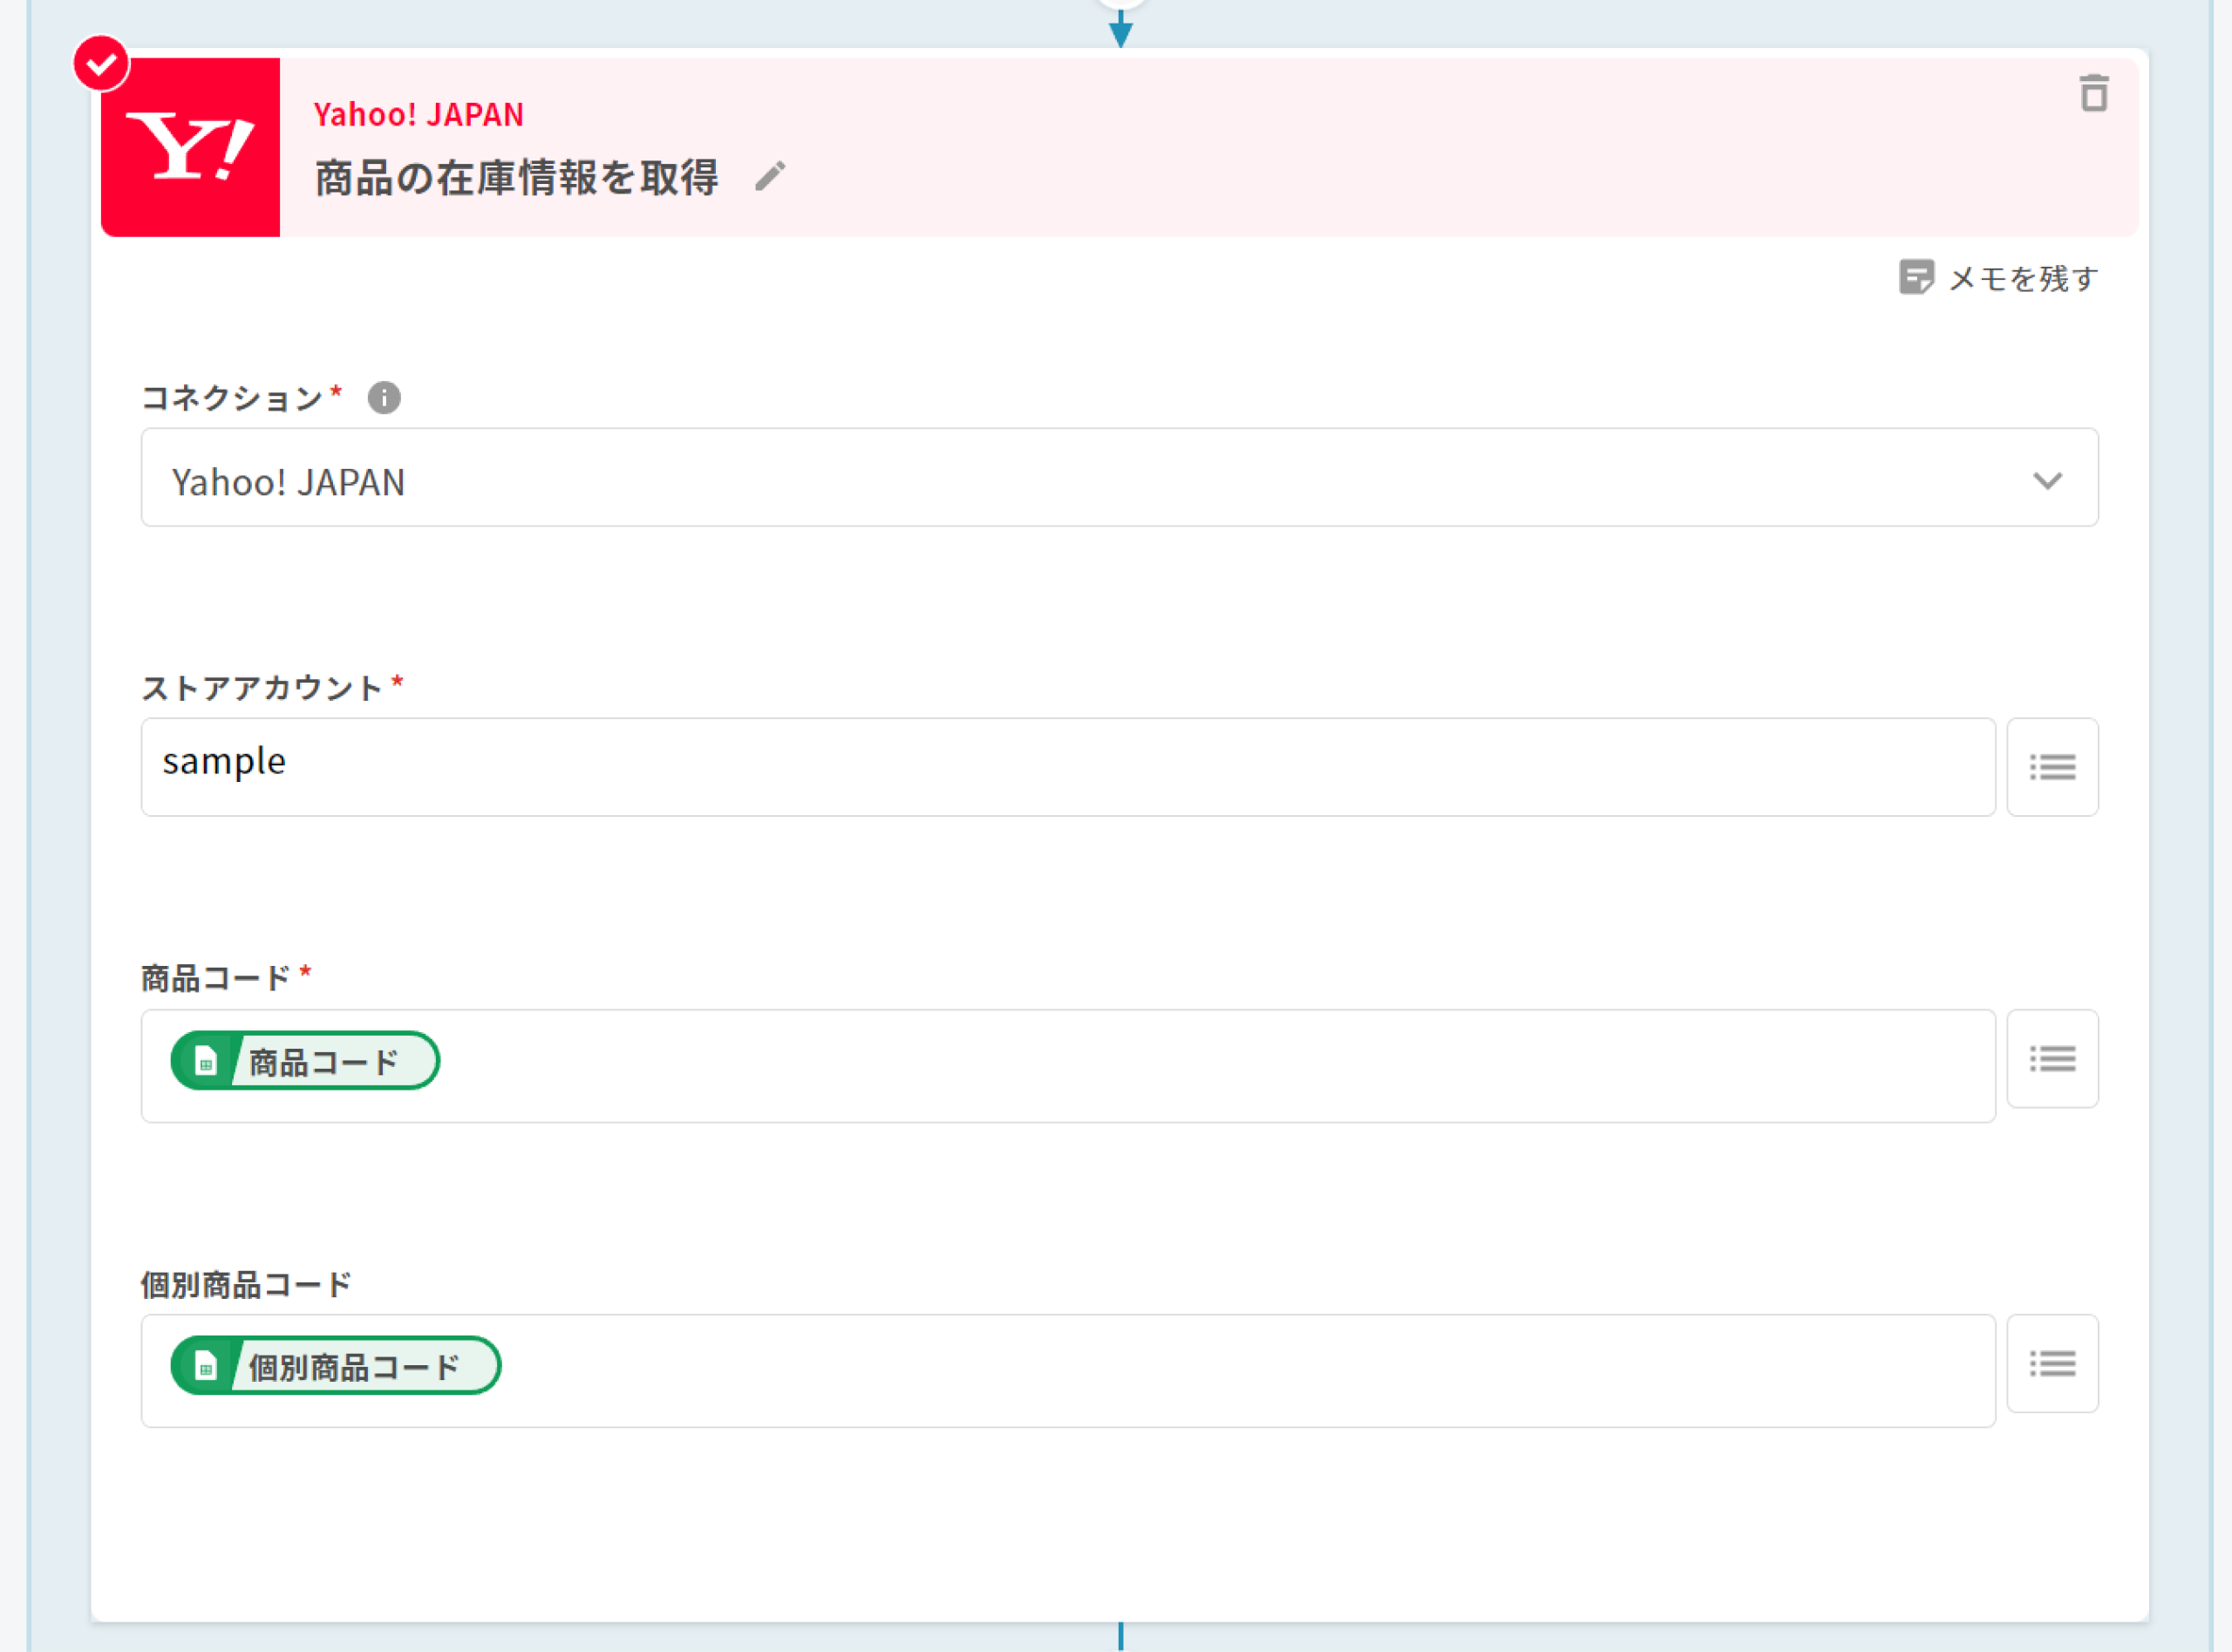Screen dimensions: 2232x1652
Task: Click the メモを残す link text
Action: click(2022, 278)
